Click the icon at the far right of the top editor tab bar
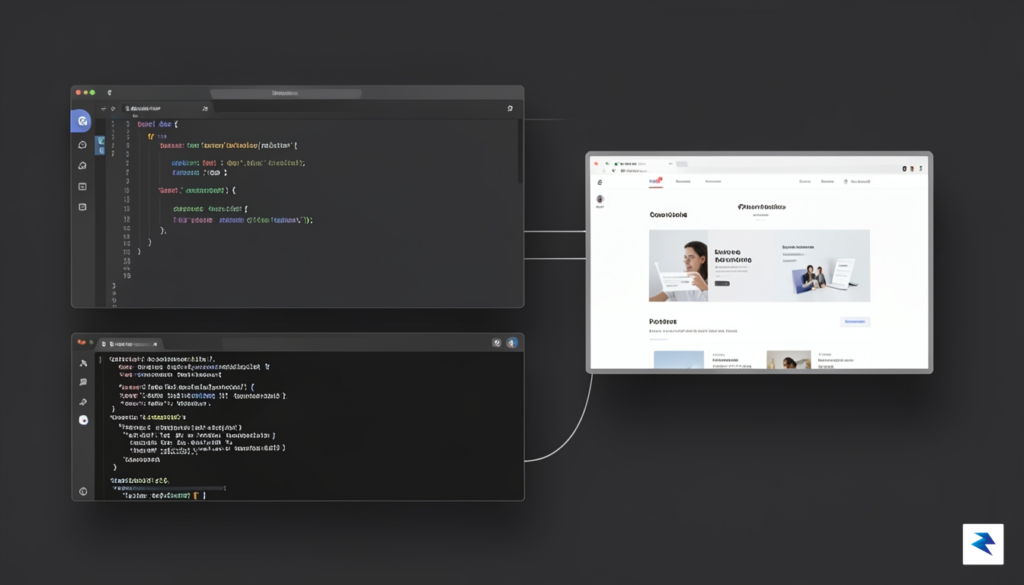 (510, 108)
